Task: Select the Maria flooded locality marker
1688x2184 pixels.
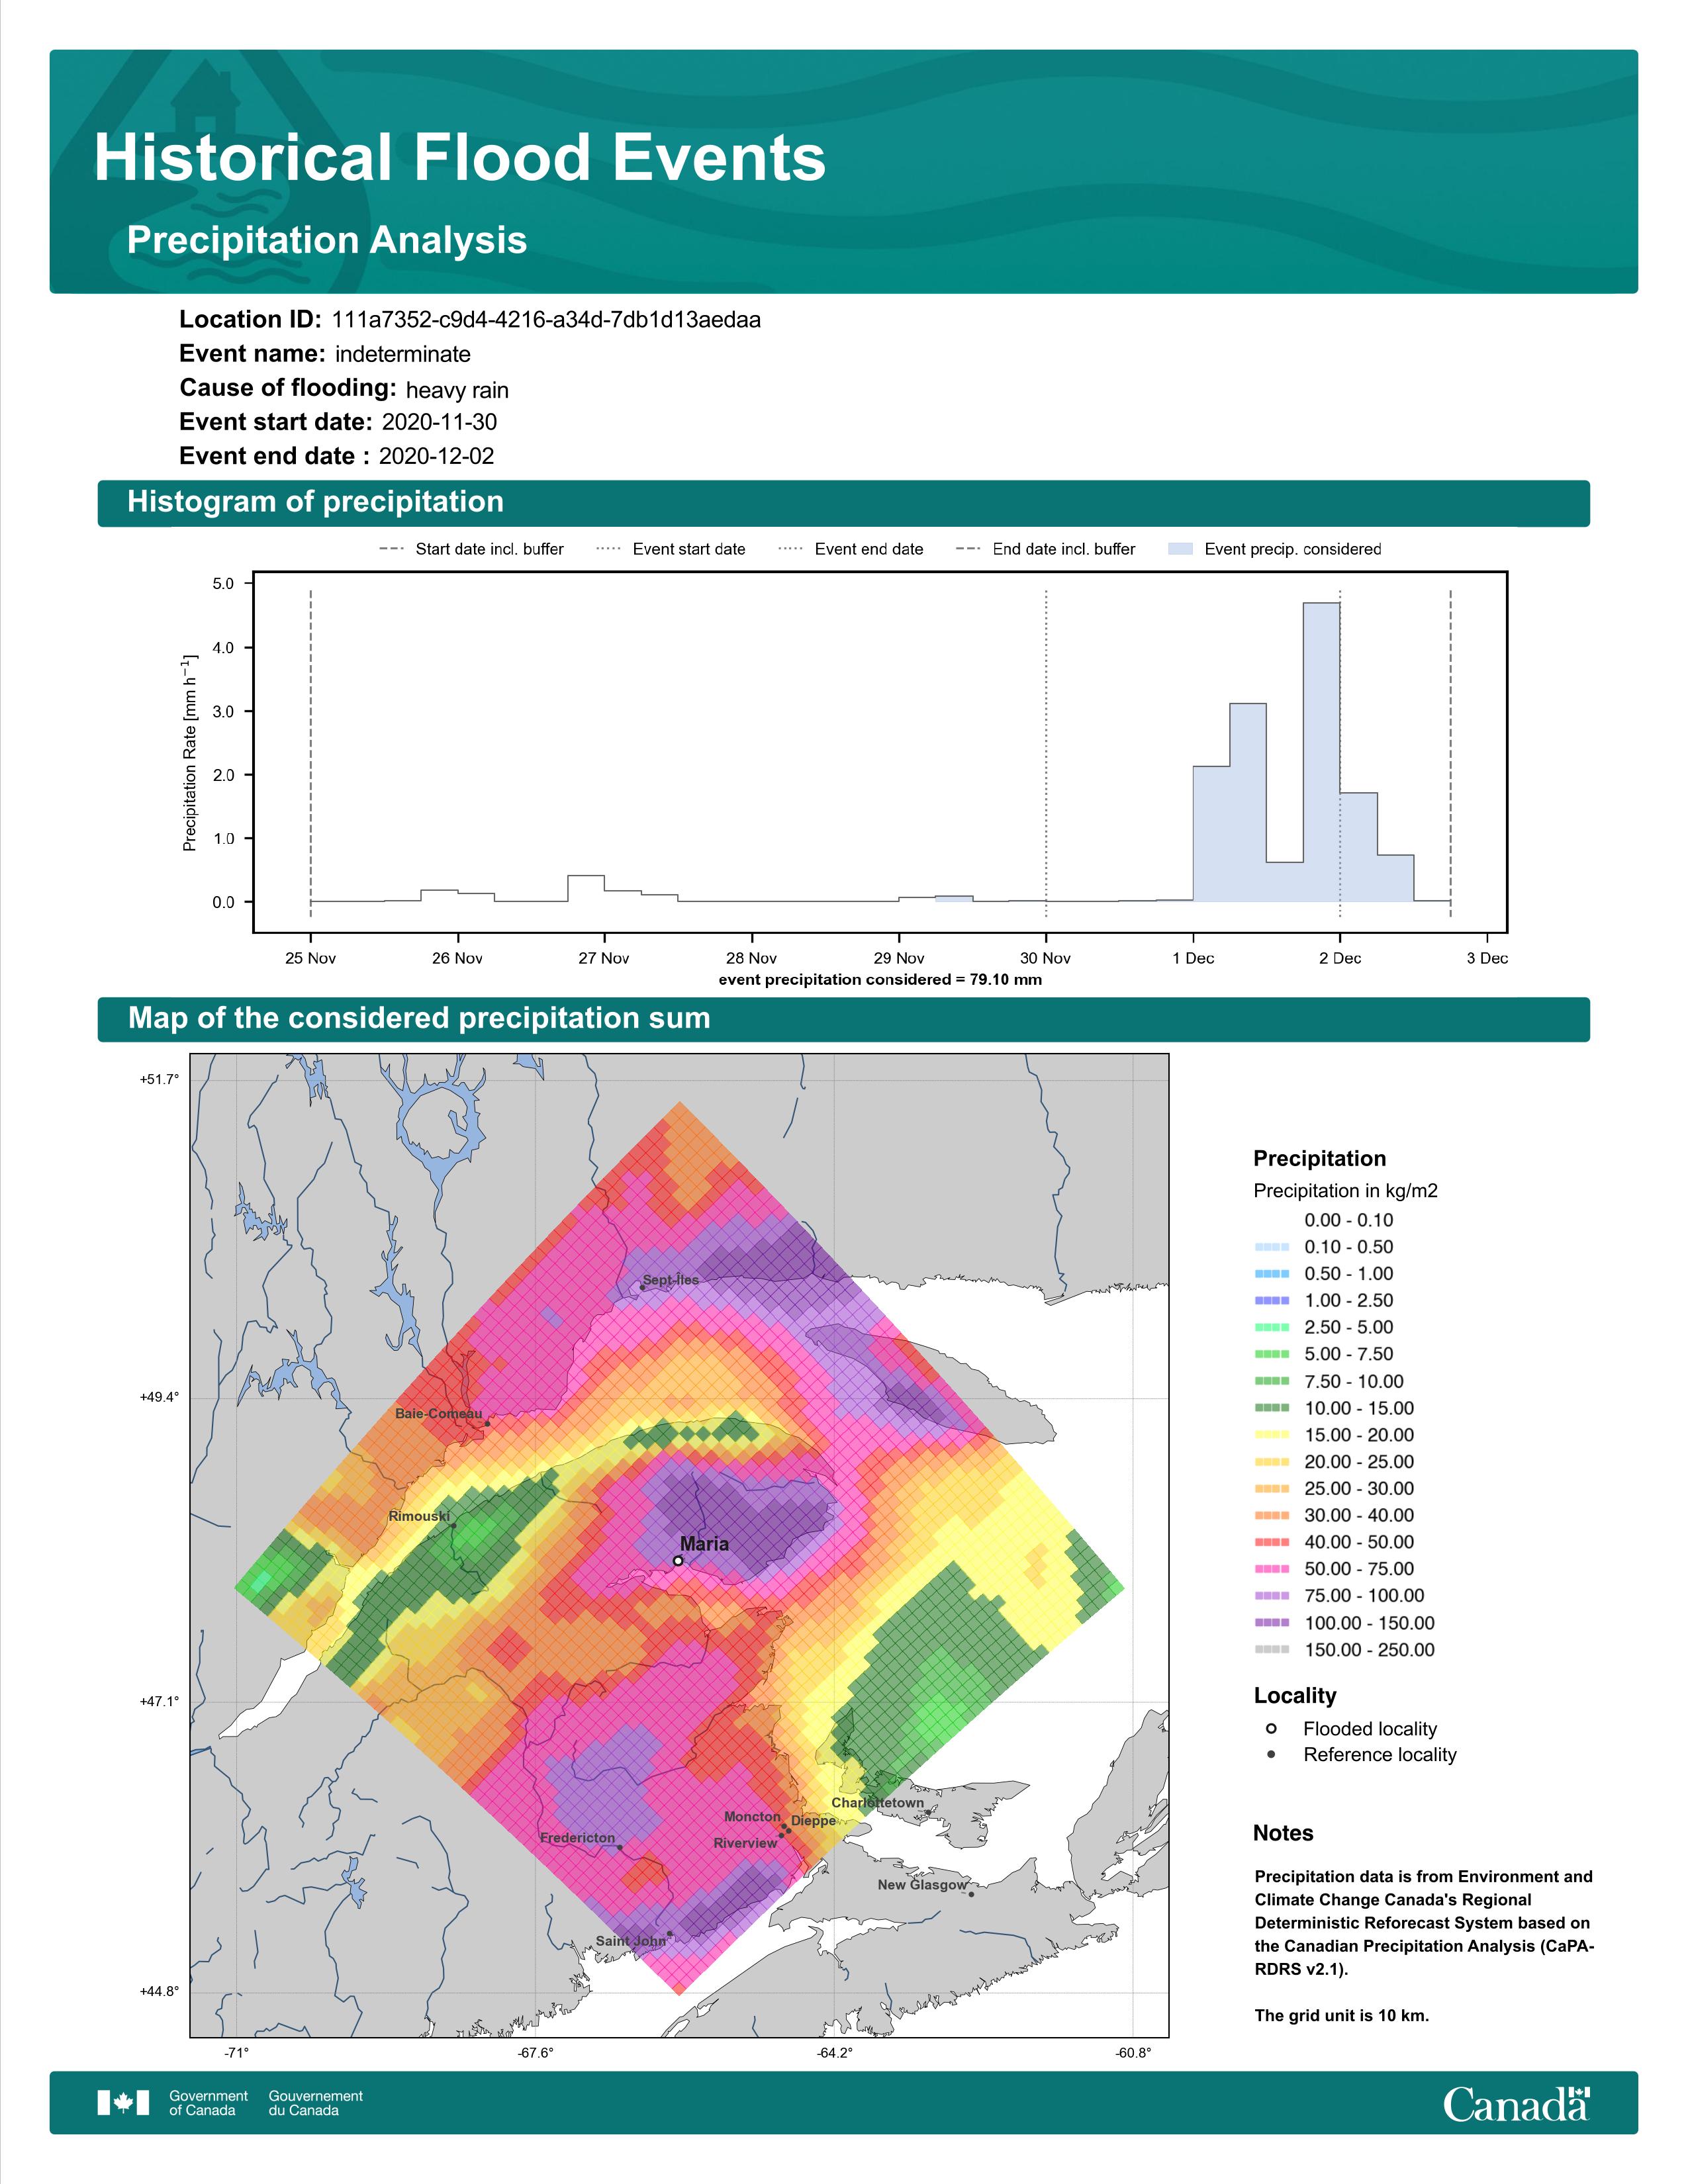Action: [678, 1560]
